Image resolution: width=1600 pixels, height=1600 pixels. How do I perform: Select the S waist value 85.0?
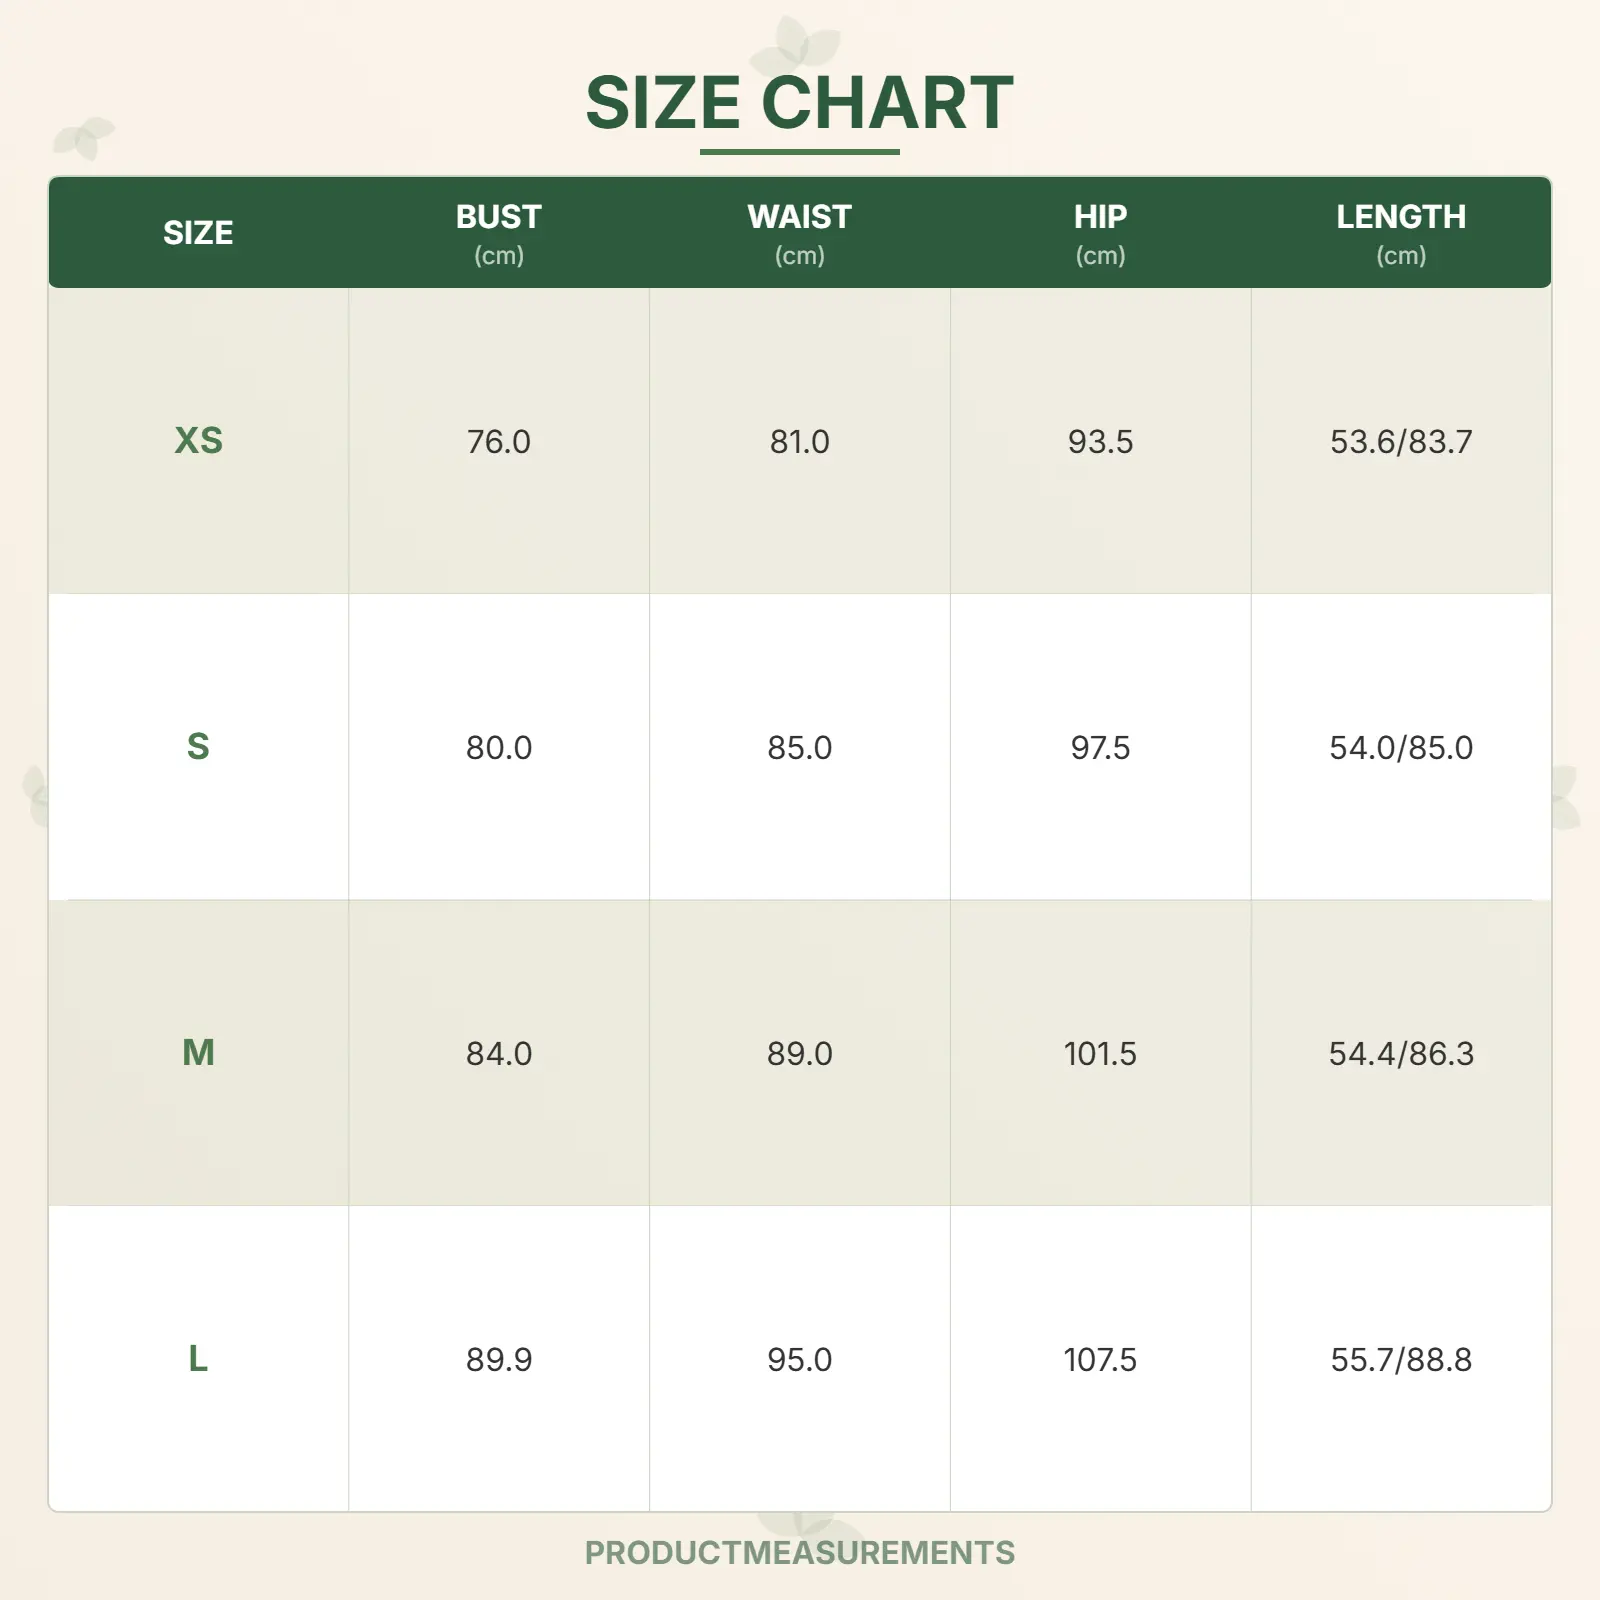point(799,747)
